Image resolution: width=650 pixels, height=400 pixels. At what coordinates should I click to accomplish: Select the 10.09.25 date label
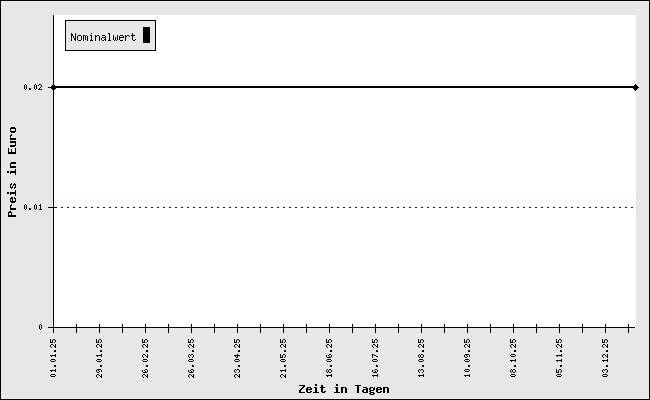tap(468, 357)
